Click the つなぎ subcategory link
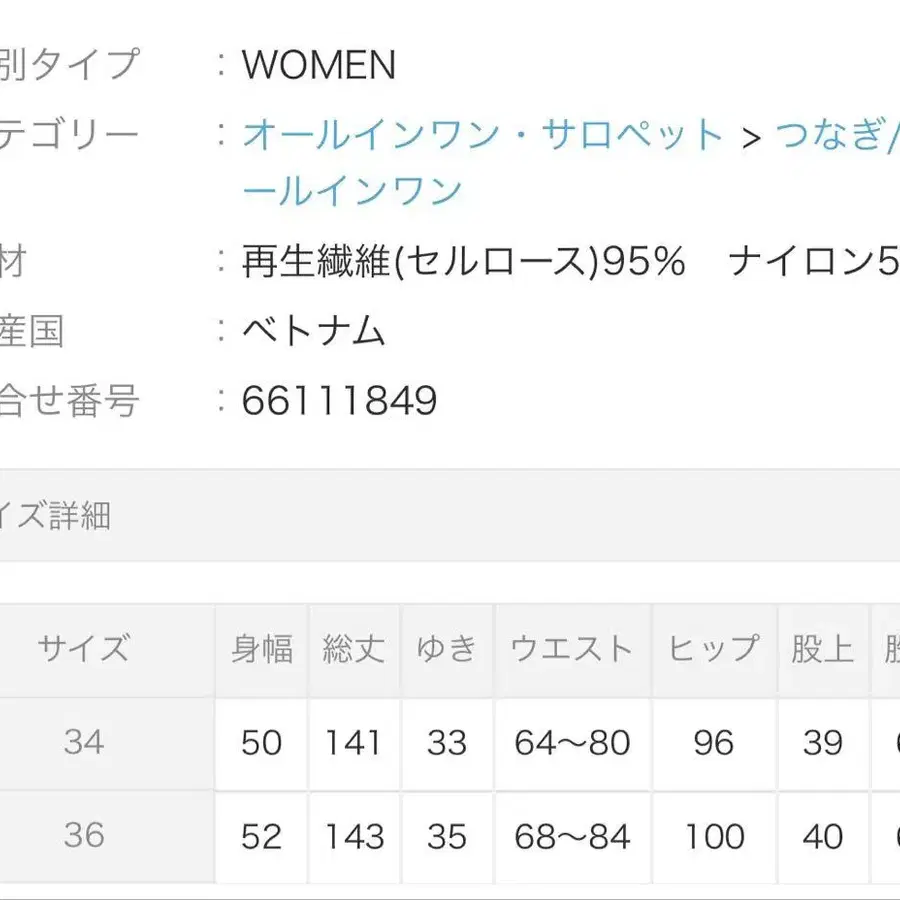The image size is (900, 900). pos(826,135)
